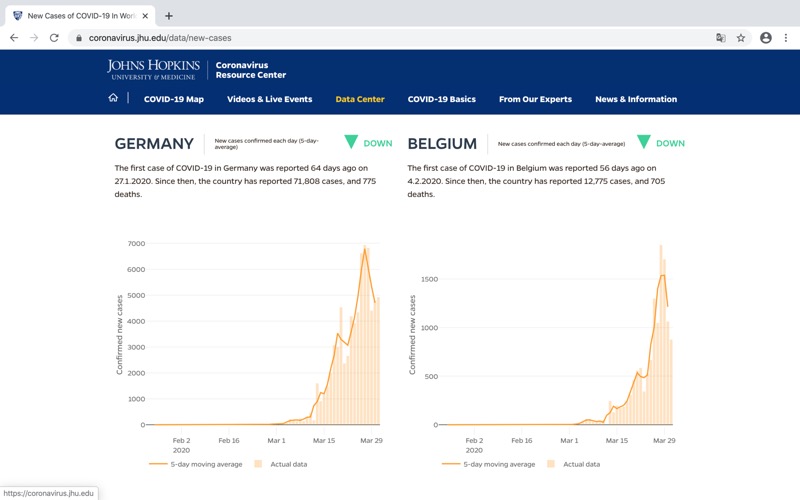Click the browser back arrow

coord(14,38)
